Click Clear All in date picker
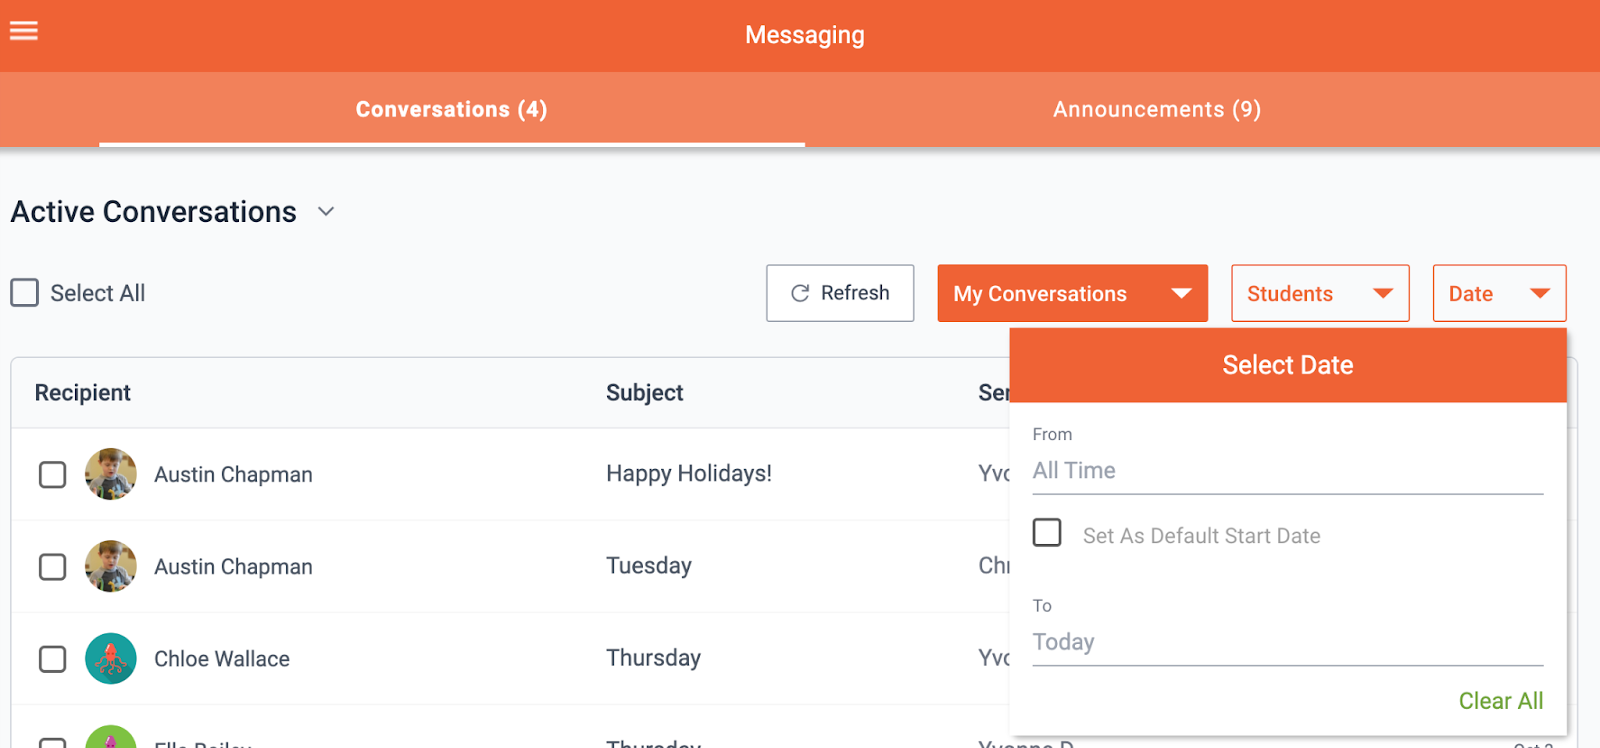Screen dimensions: 1600x748 pos(1500,701)
